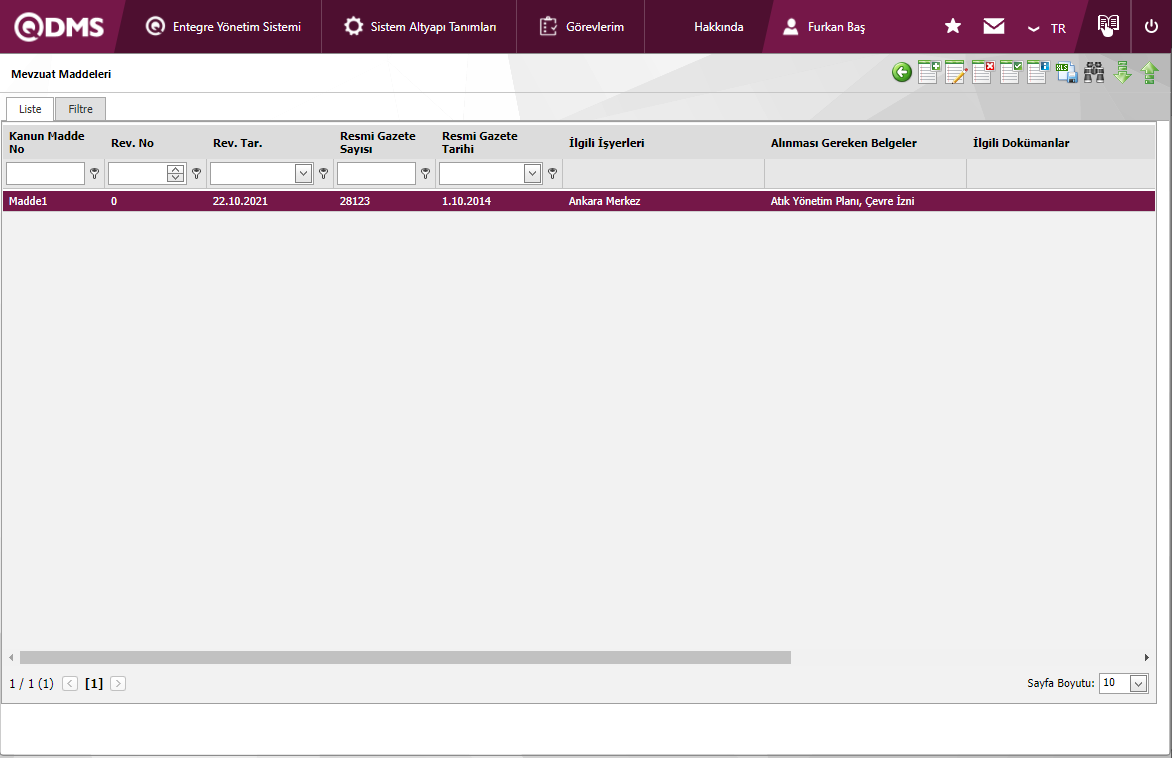Add a new record with the plus icon
1172x758 pixels.
pyautogui.click(x=929, y=73)
